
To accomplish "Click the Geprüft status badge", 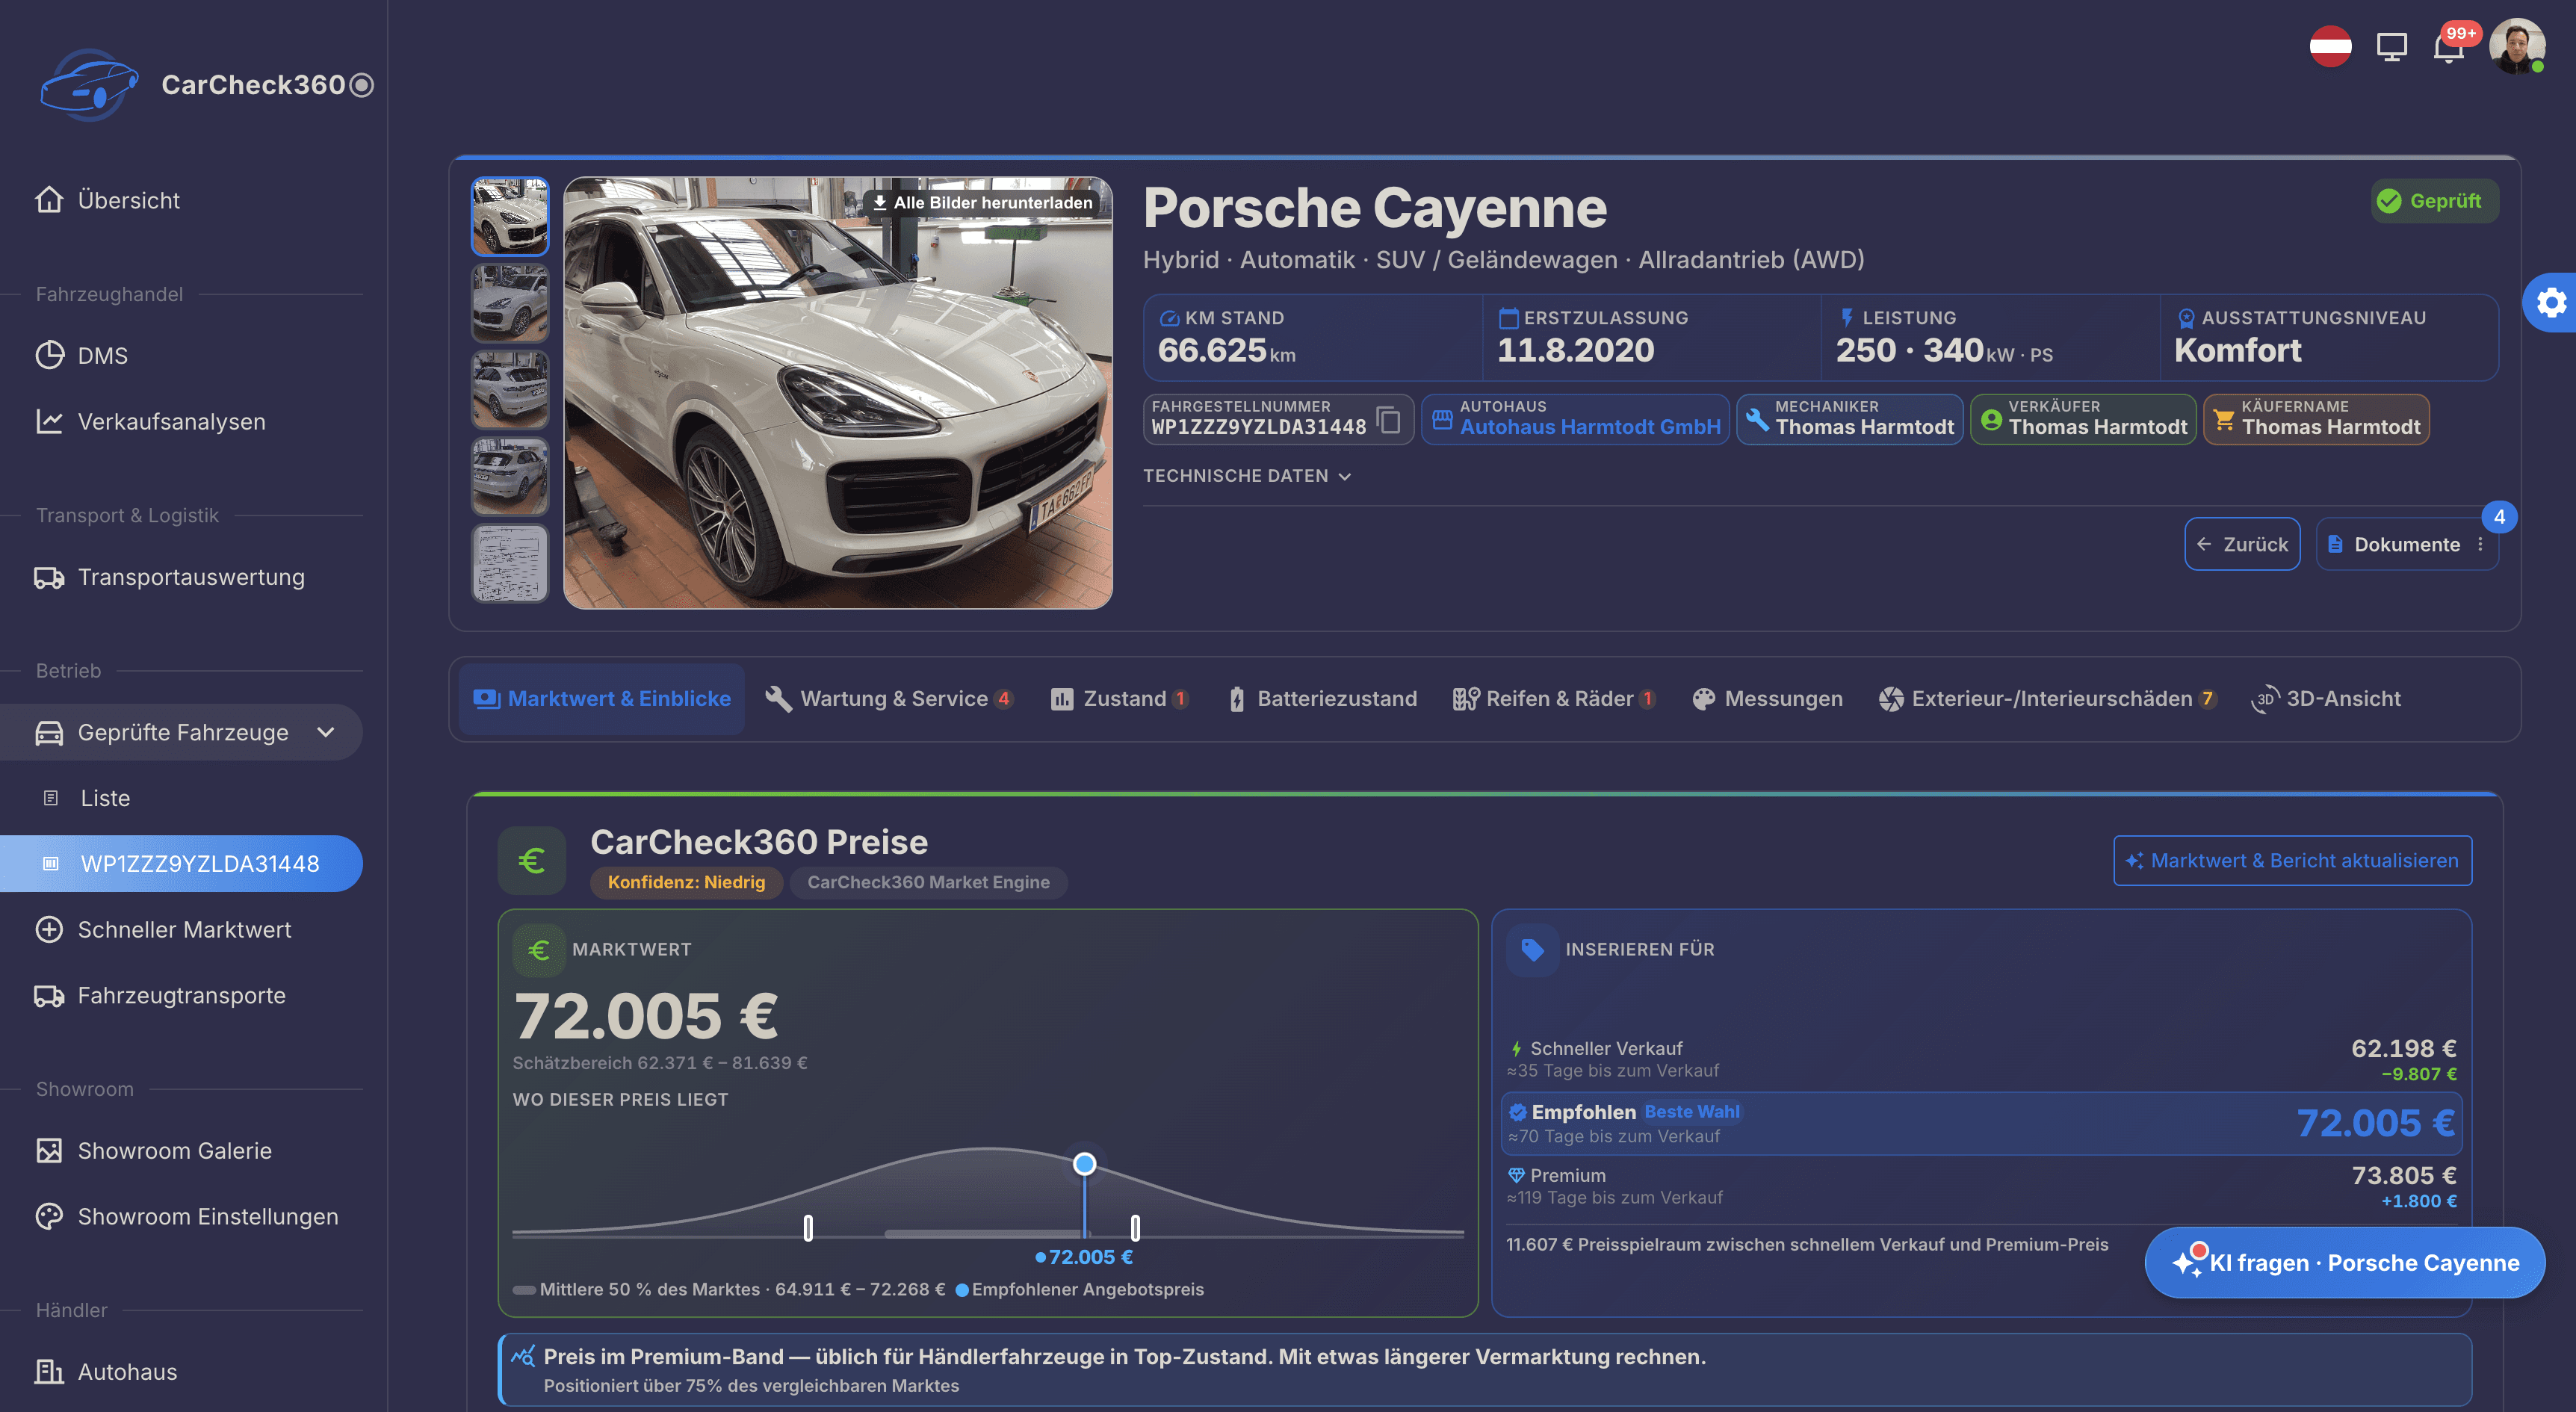I will pos(2434,201).
